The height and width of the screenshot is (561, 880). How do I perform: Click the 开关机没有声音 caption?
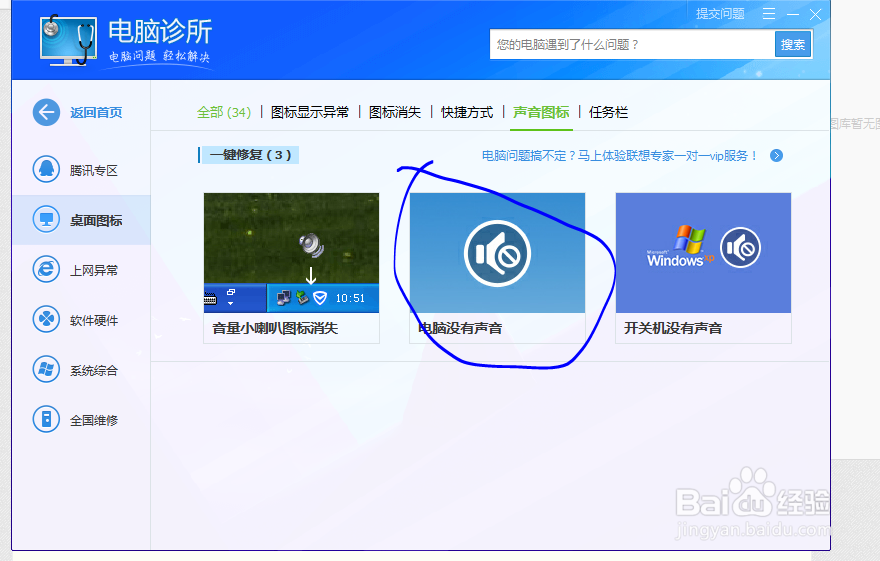click(673, 328)
